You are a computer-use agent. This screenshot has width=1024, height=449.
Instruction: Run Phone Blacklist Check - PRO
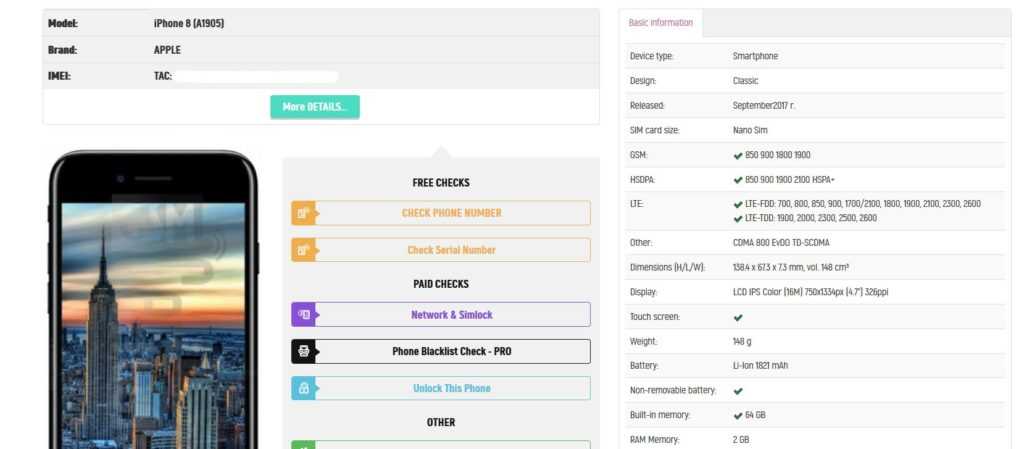pyautogui.click(x=452, y=352)
